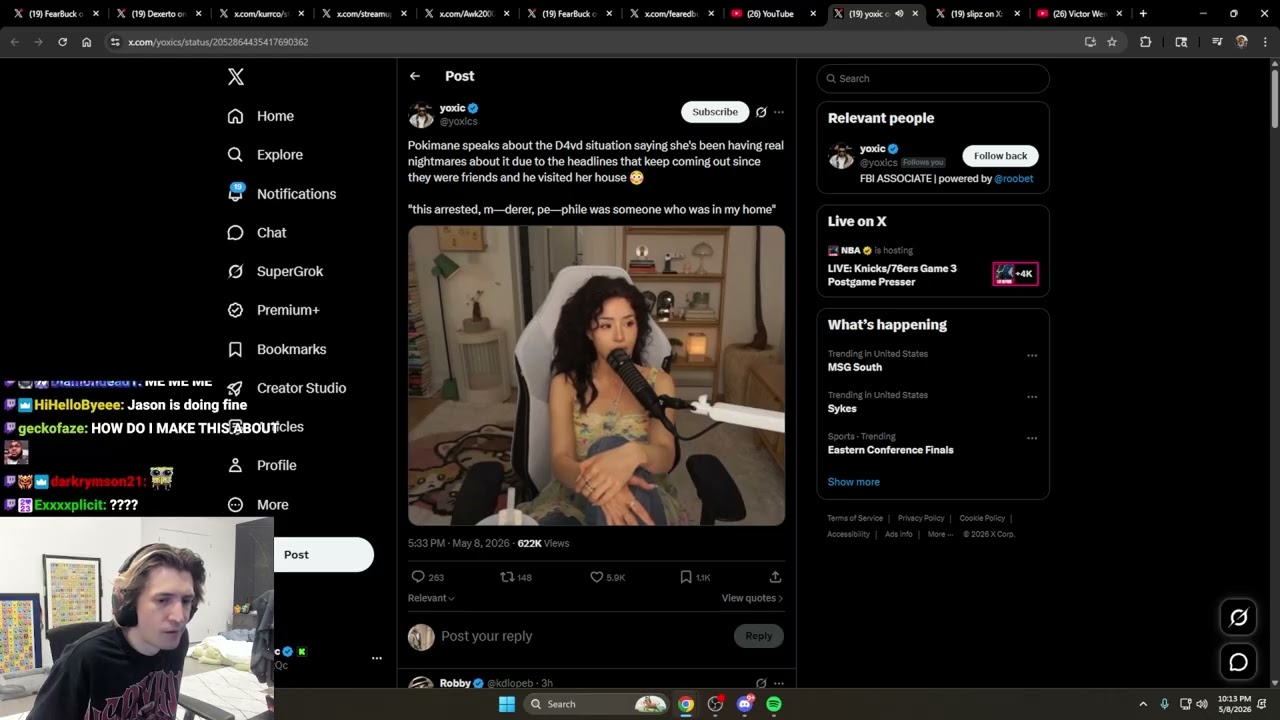1280x720 pixels.
Task: Go back using the Post arrow
Action: point(415,76)
